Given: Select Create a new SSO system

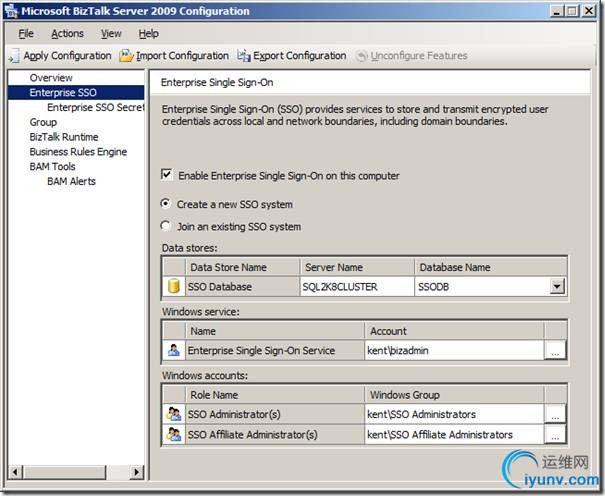Looking at the screenshot, I should click(166, 203).
